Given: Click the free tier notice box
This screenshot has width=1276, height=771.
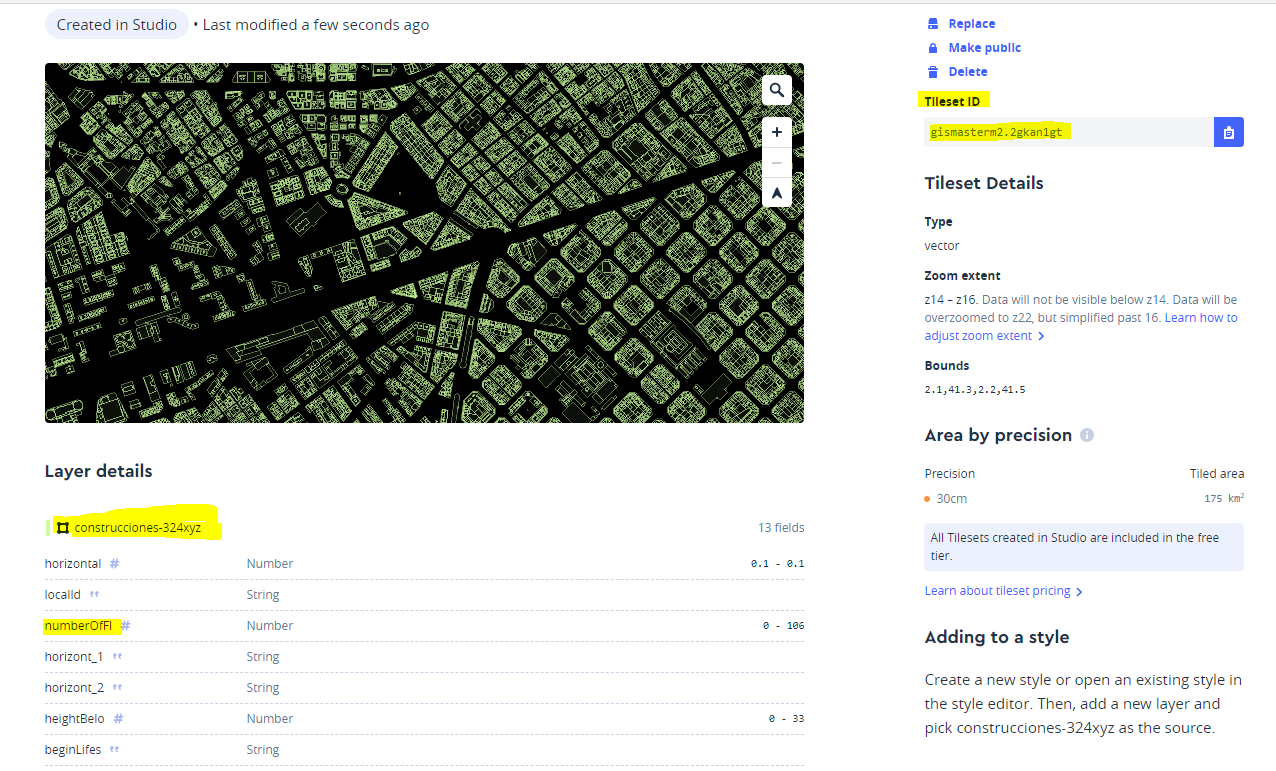Looking at the screenshot, I should click(x=1084, y=546).
